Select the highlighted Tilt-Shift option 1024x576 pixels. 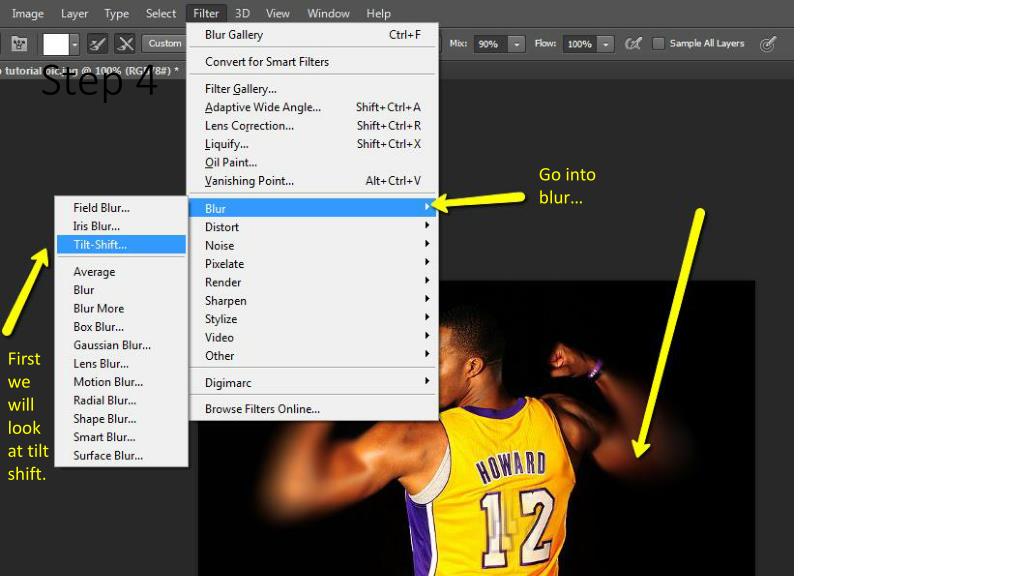[x=121, y=244]
